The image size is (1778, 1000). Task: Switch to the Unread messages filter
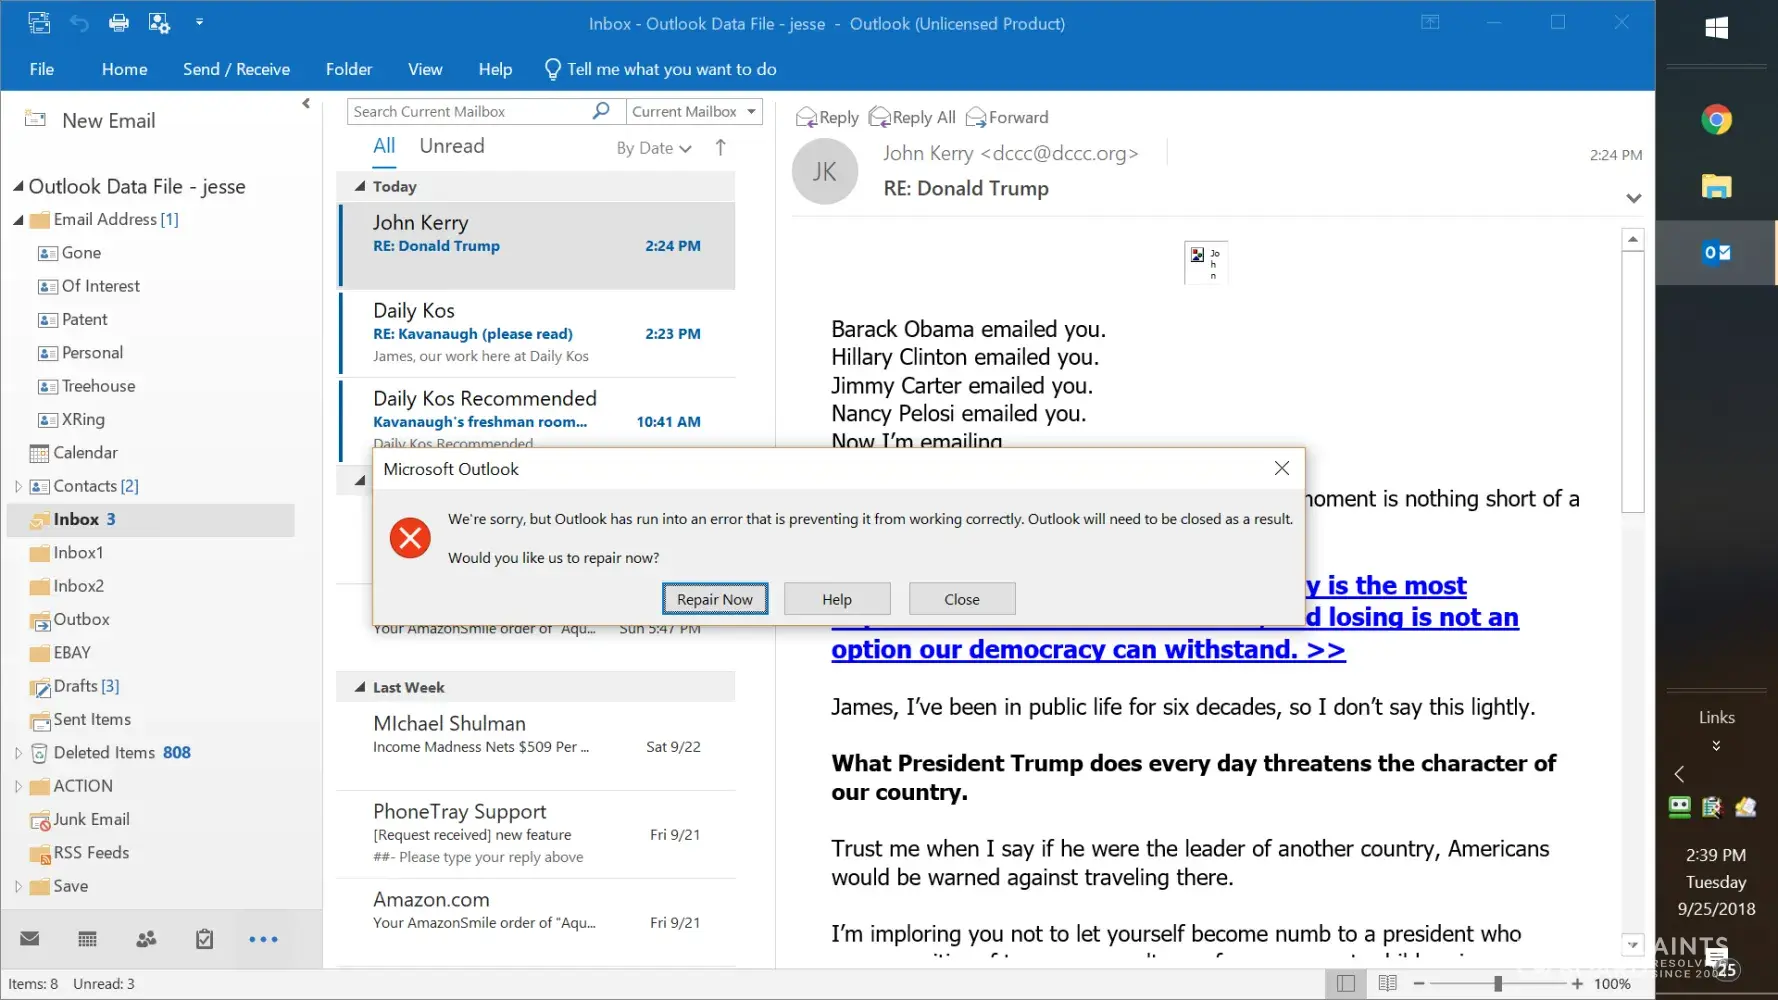tap(451, 146)
